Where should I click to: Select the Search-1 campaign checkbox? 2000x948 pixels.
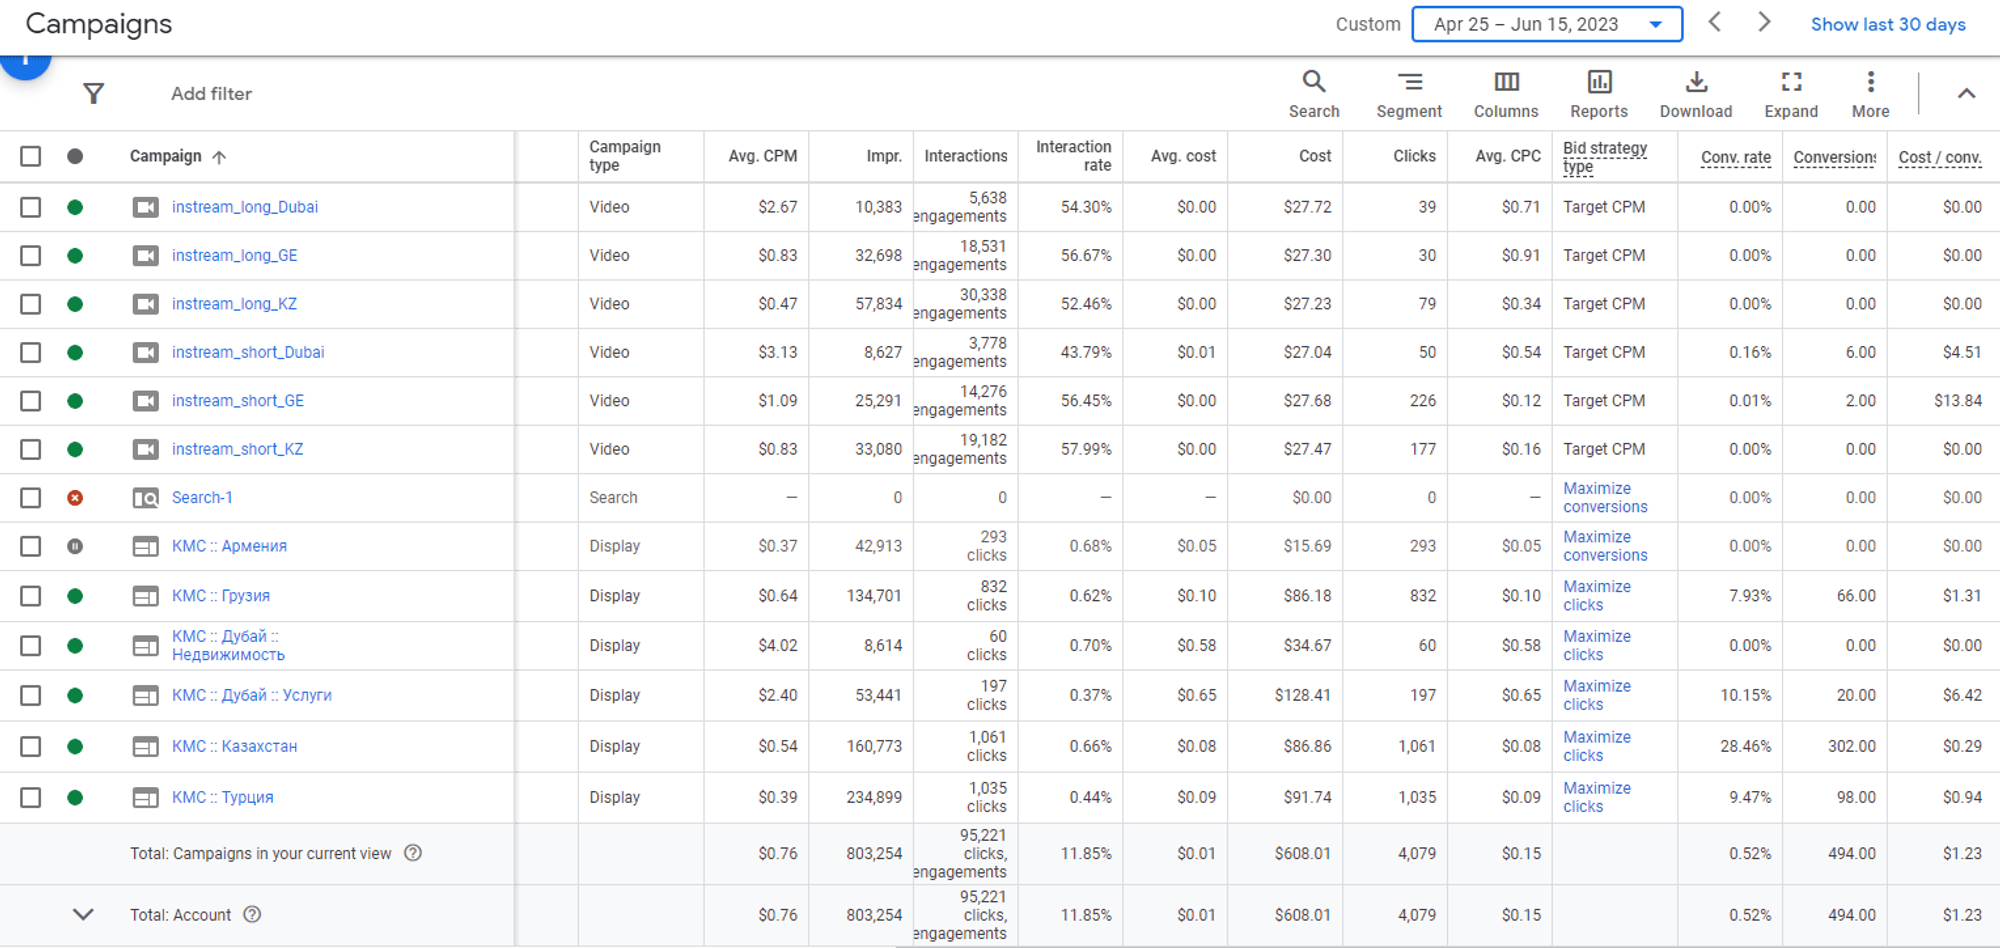(x=31, y=498)
